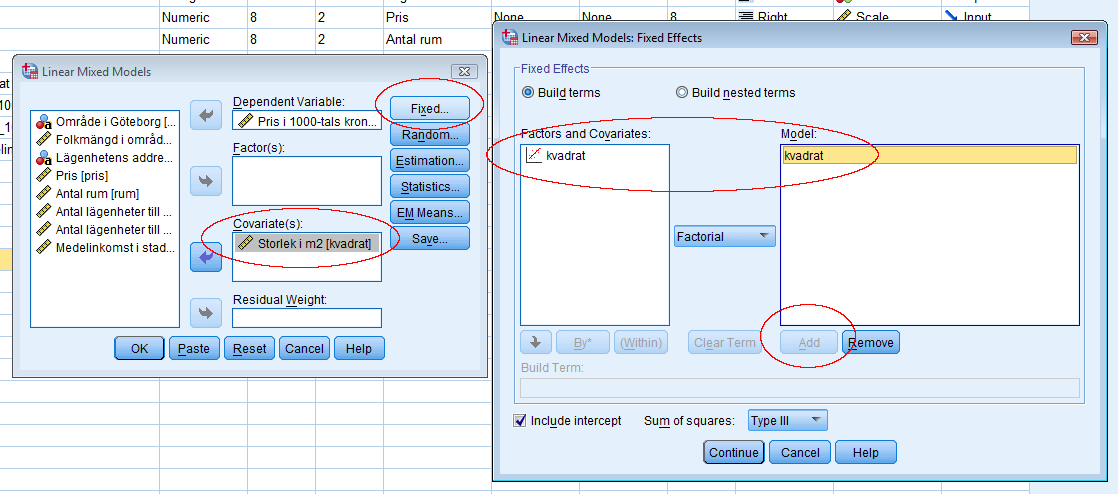Close the Fixed Effects dialog window
Viewport: 1118px width, 494px height.
[1083, 38]
